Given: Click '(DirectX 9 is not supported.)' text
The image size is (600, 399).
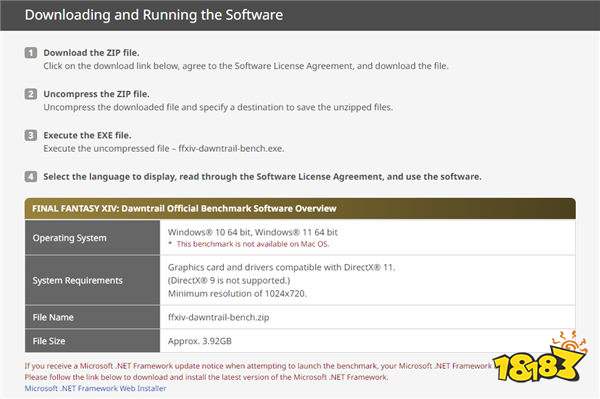Looking at the screenshot, I should tap(229, 280).
